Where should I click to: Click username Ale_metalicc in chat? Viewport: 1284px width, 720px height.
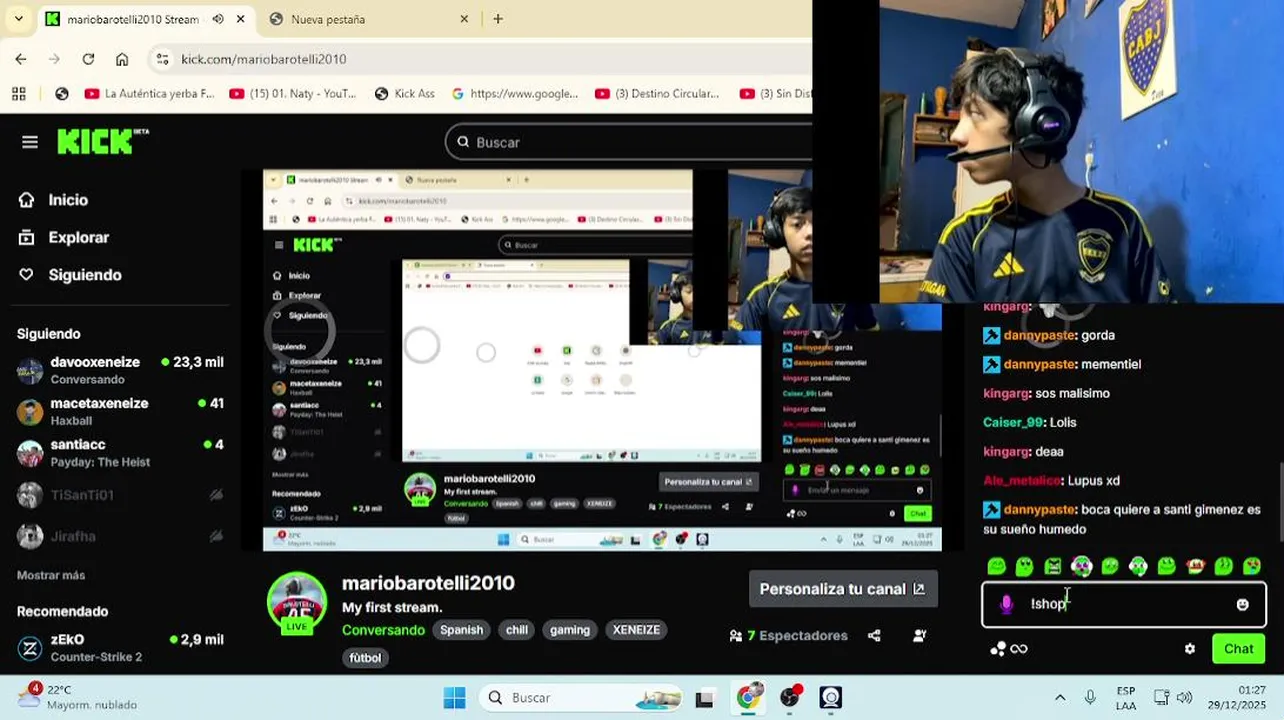[x=1021, y=480]
